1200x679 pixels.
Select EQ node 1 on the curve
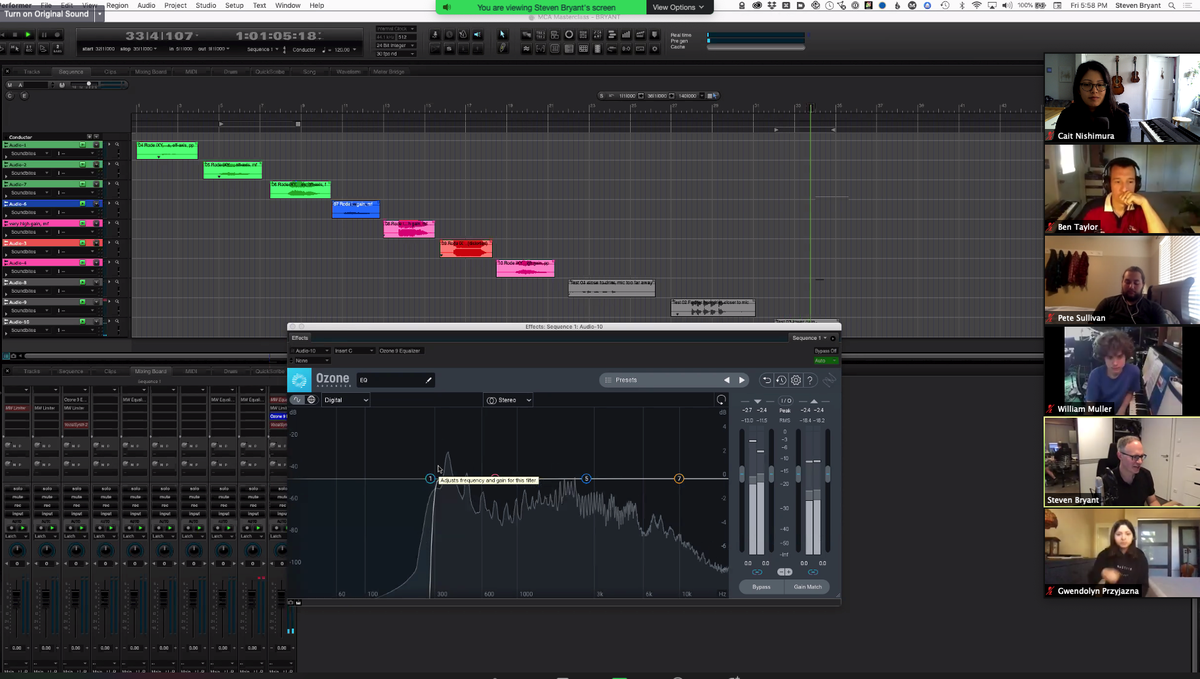point(431,479)
